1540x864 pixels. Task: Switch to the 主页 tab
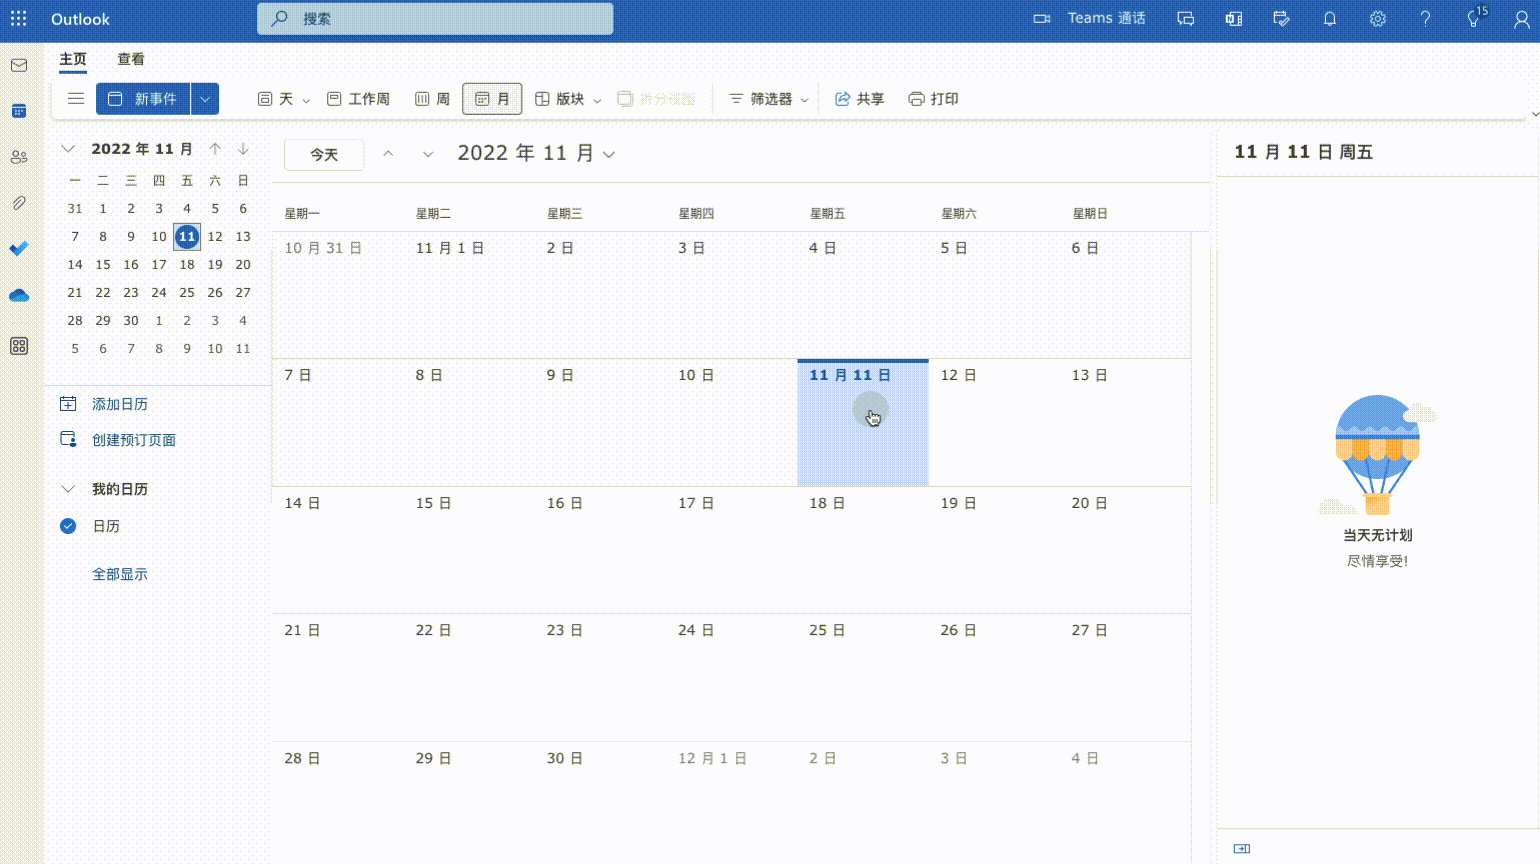(73, 59)
